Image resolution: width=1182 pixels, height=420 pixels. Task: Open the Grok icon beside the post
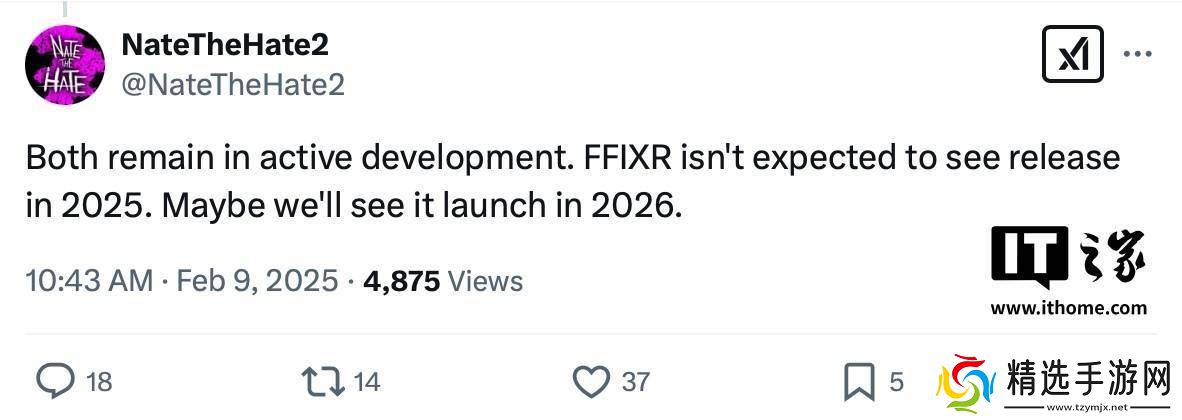(1072, 53)
